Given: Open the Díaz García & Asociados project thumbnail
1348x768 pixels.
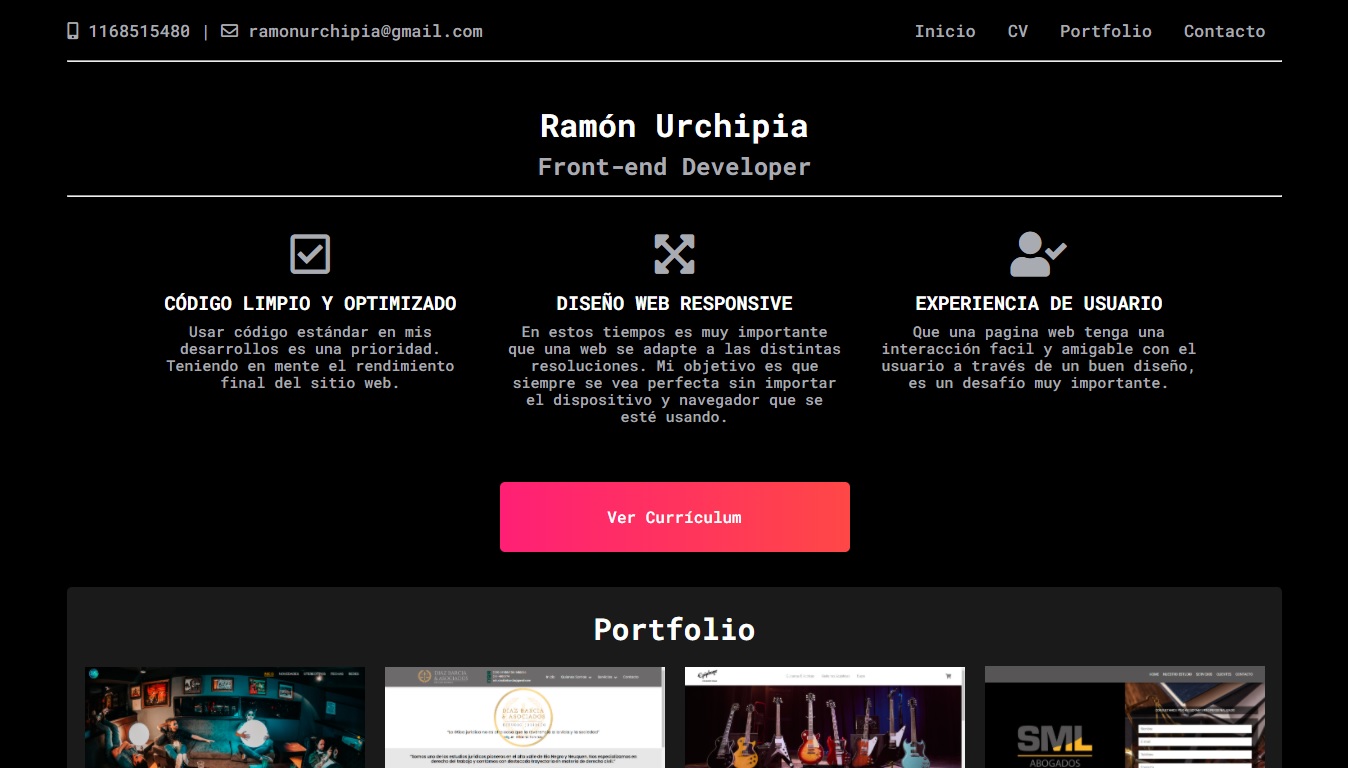Looking at the screenshot, I should click(x=525, y=717).
